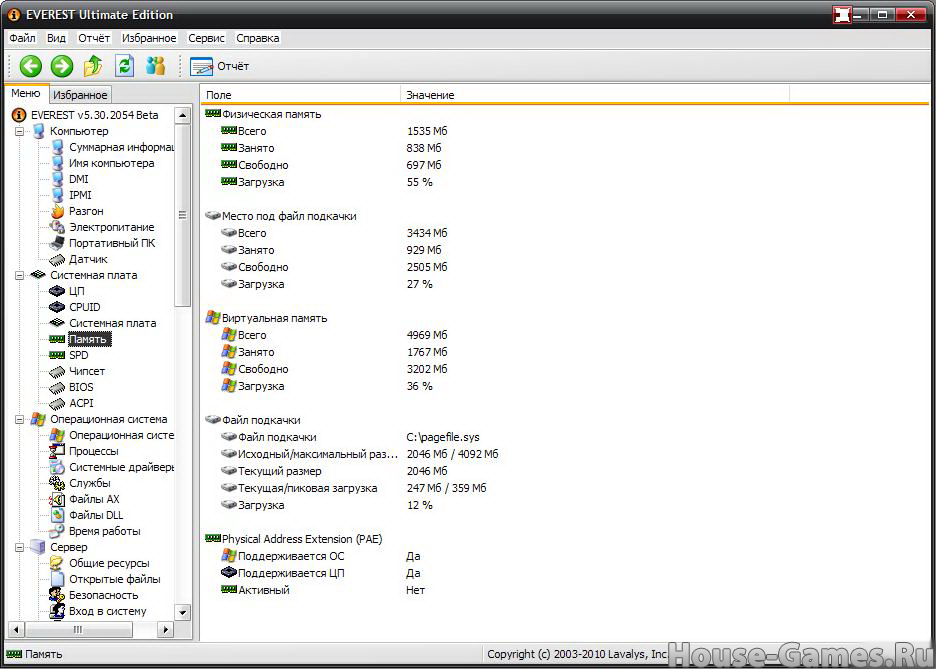Image resolution: width=936 pixels, height=669 pixels.
Task: Click the SPD memory module icon
Action: 57,355
